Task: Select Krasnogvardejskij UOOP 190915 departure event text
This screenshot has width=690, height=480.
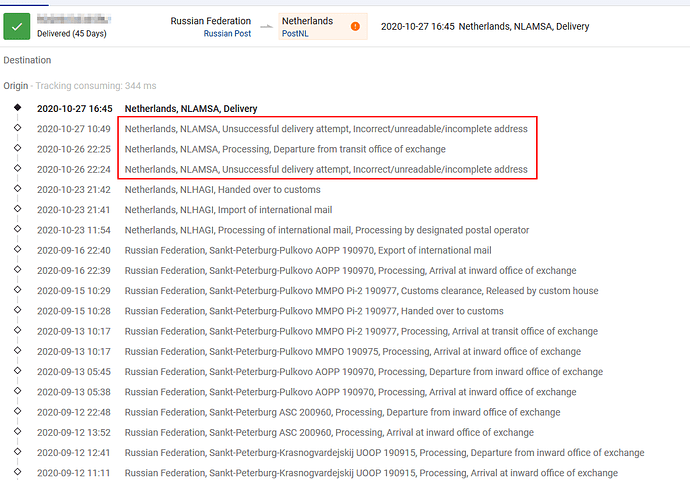Action: pyautogui.click(x=384, y=453)
